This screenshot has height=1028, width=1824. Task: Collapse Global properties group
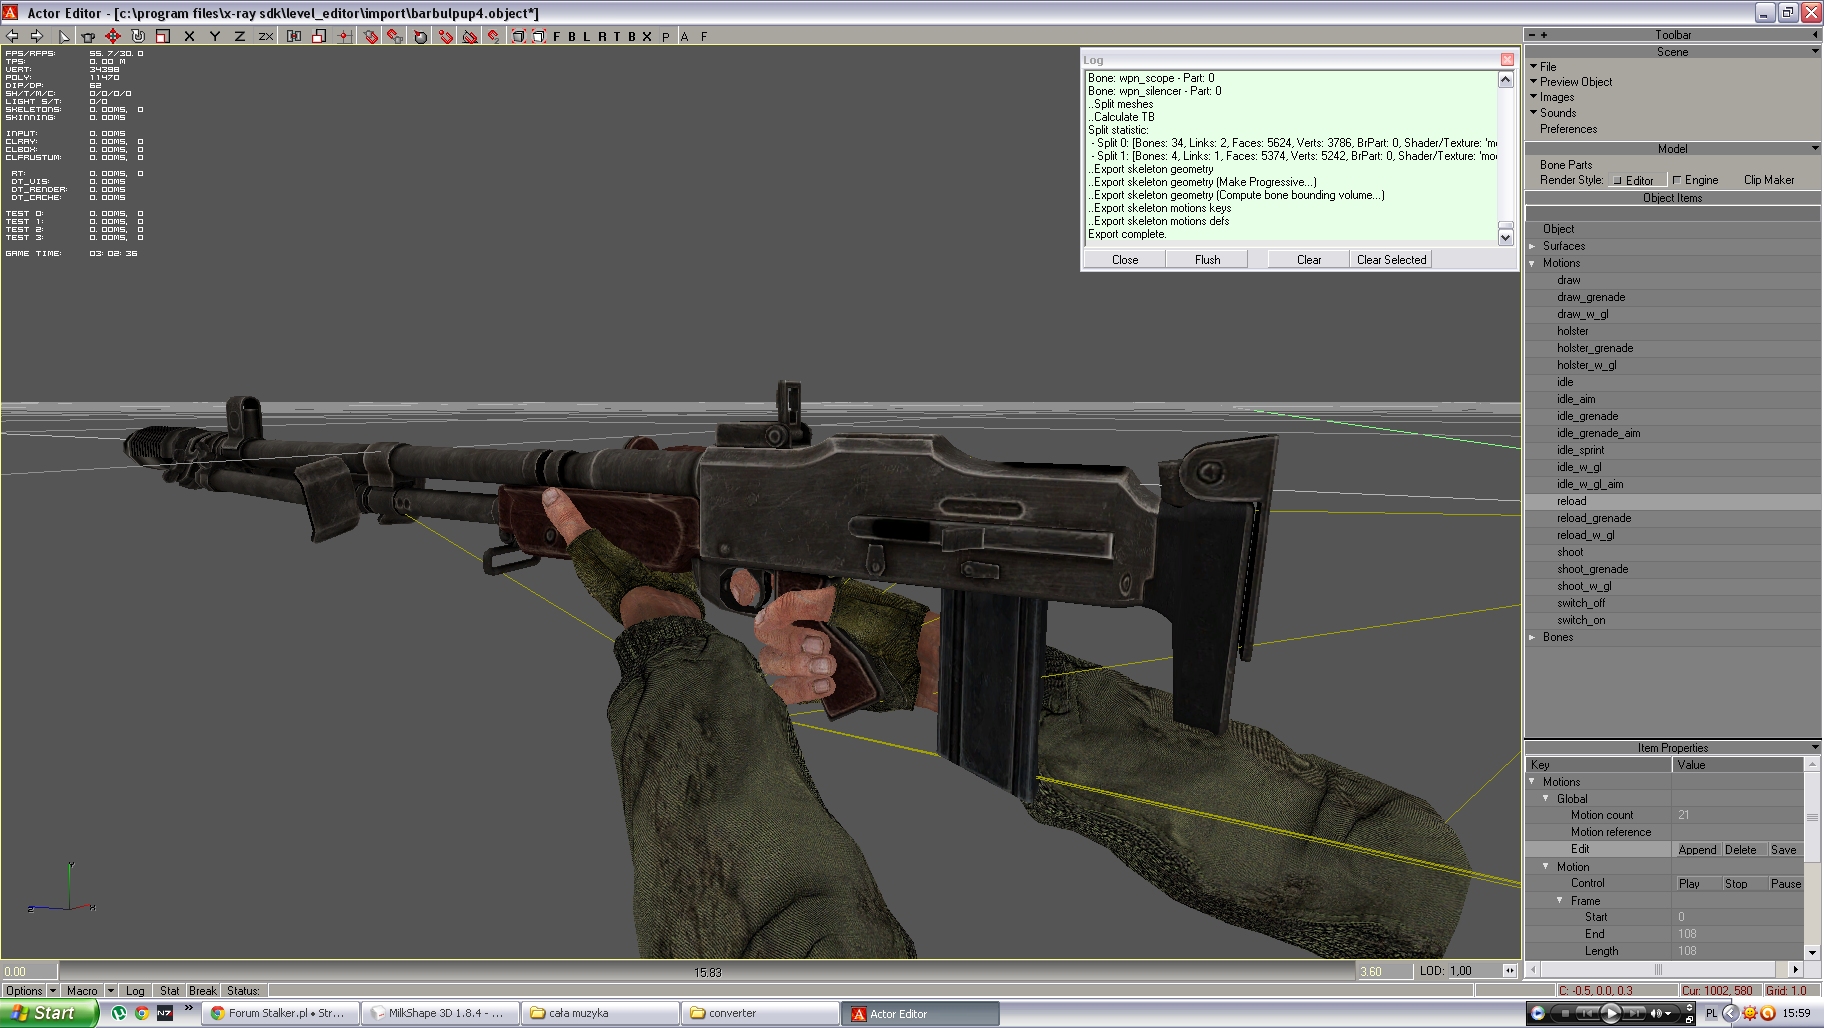pos(1546,798)
